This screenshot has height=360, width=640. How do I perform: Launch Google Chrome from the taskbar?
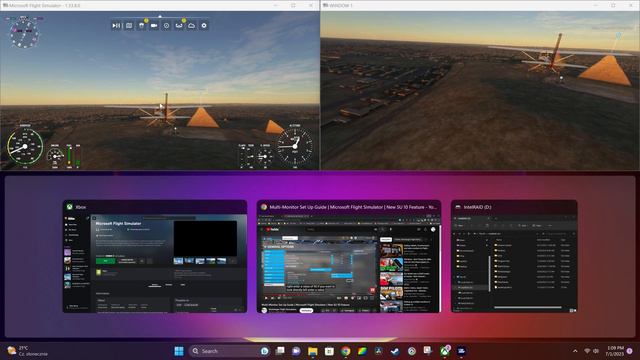346,351
